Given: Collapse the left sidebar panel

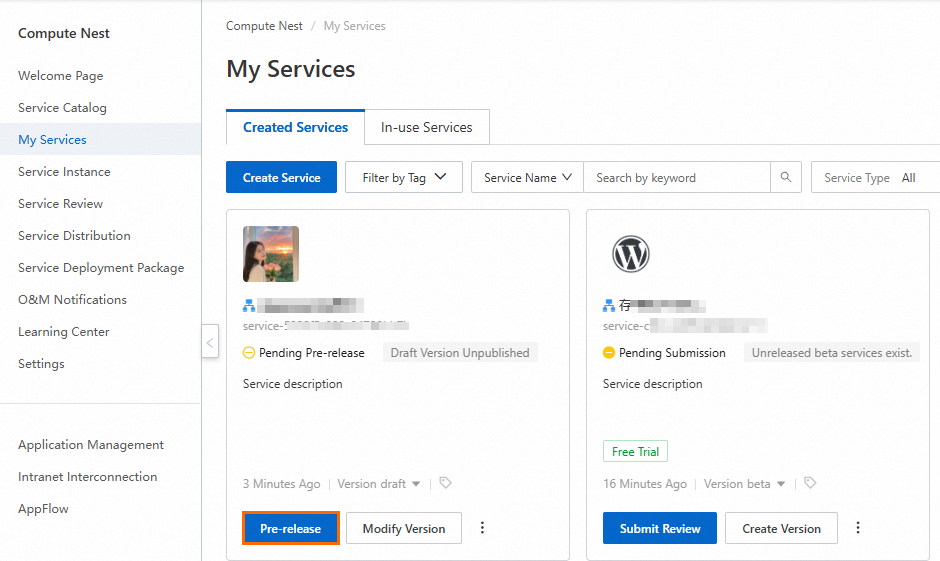Looking at the screenshot, I should pyautogui.click(x=210, y=342).
